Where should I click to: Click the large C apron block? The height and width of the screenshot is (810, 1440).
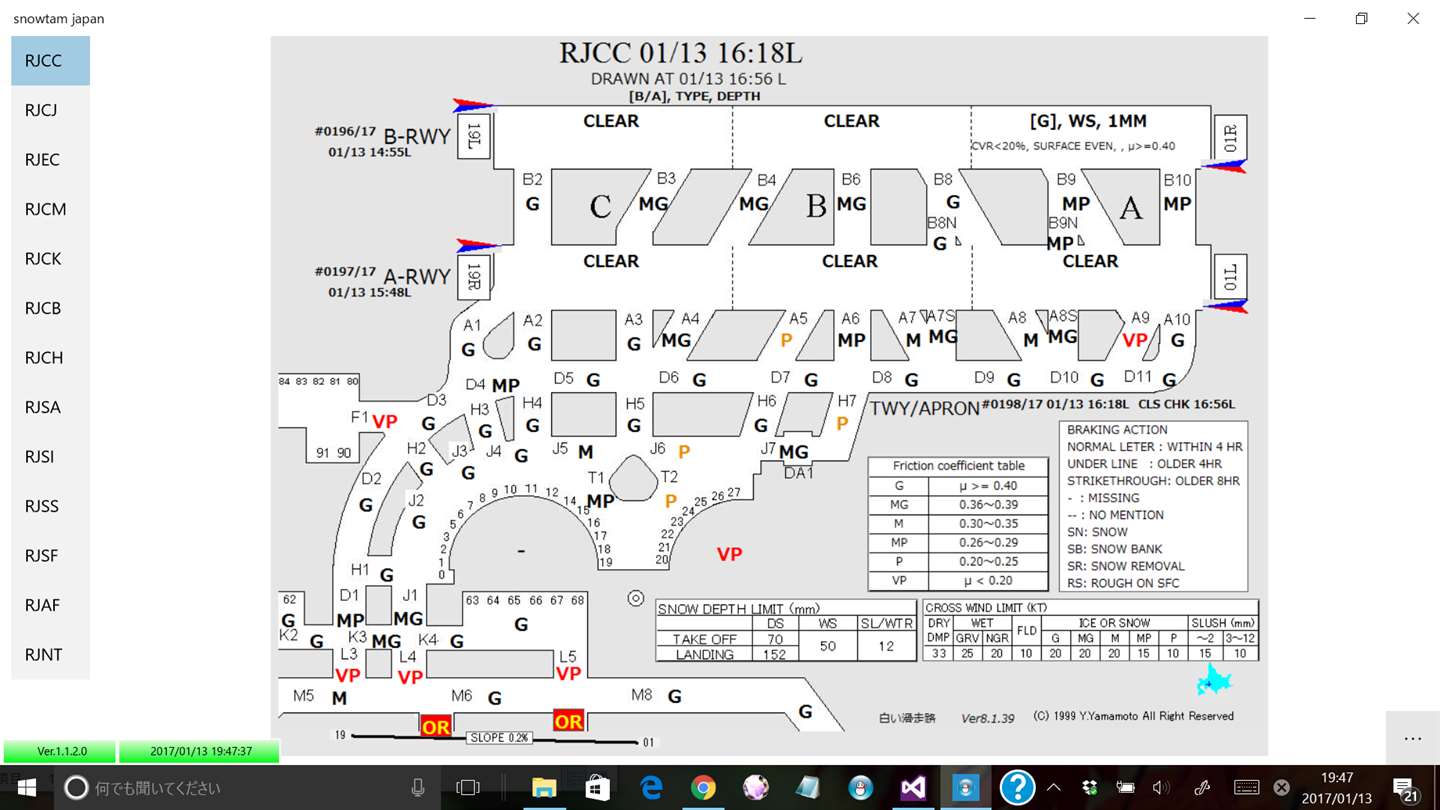(600, 206)
